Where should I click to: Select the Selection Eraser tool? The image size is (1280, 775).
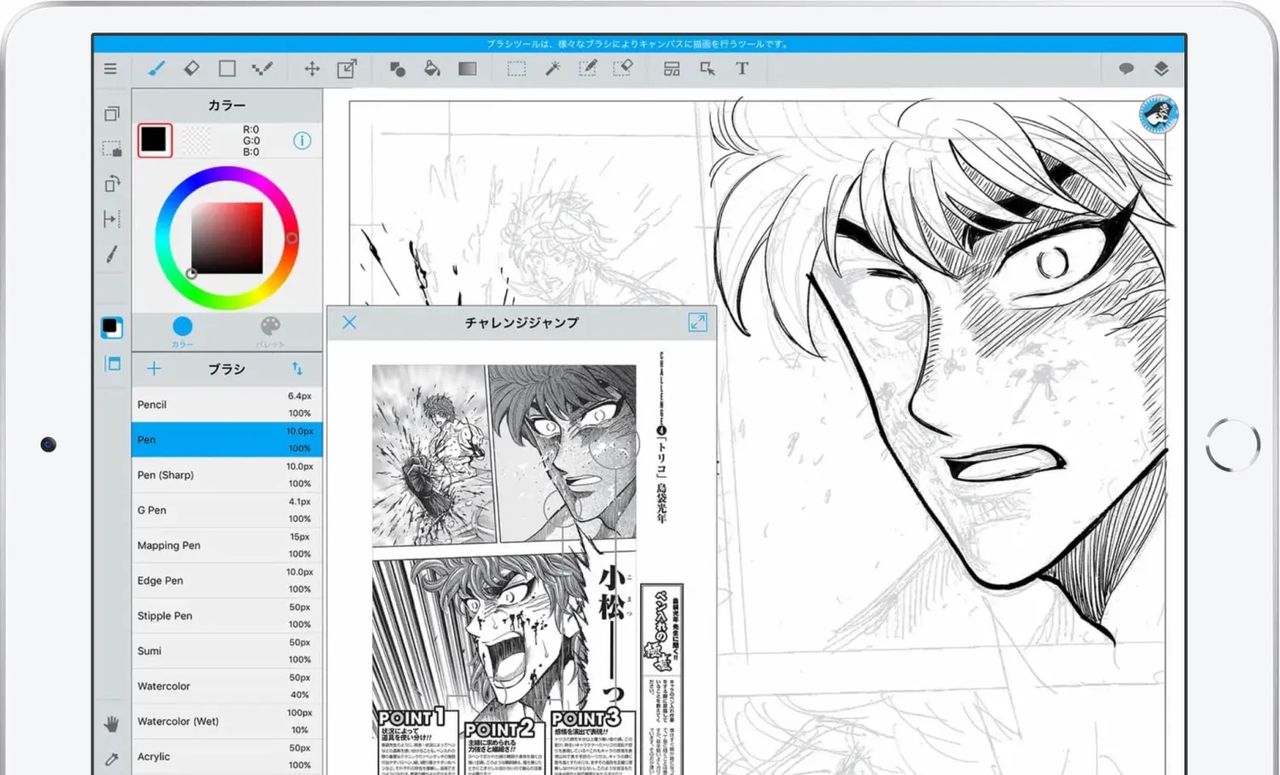(x=622, y=69)
